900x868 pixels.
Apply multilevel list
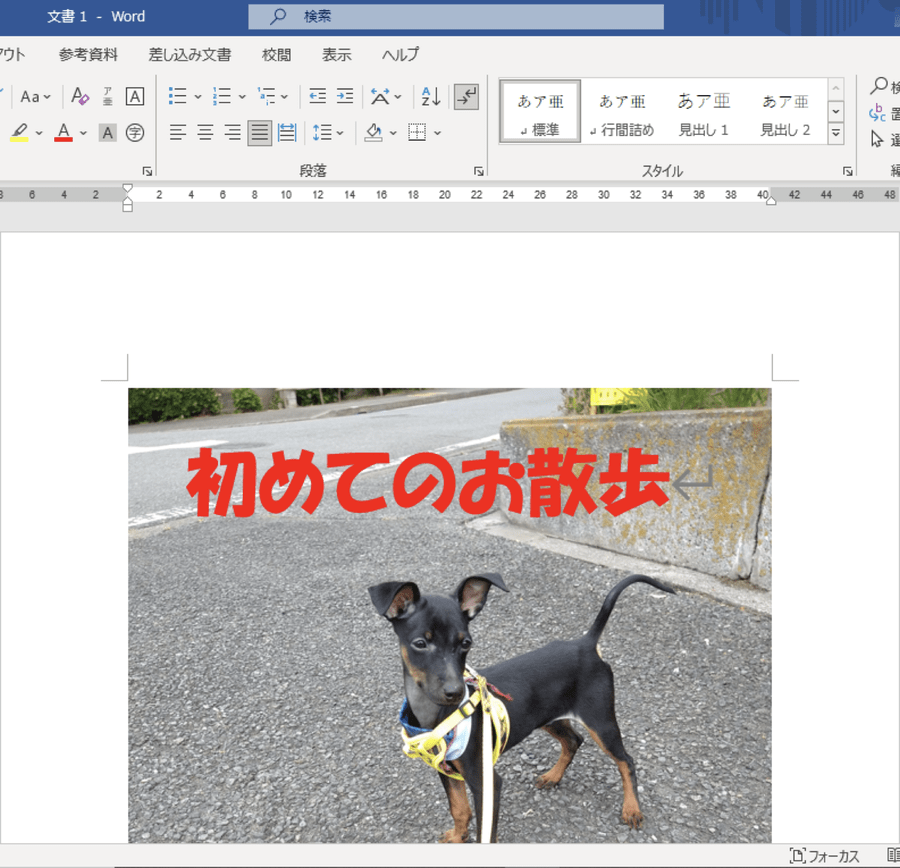[266, 96]
